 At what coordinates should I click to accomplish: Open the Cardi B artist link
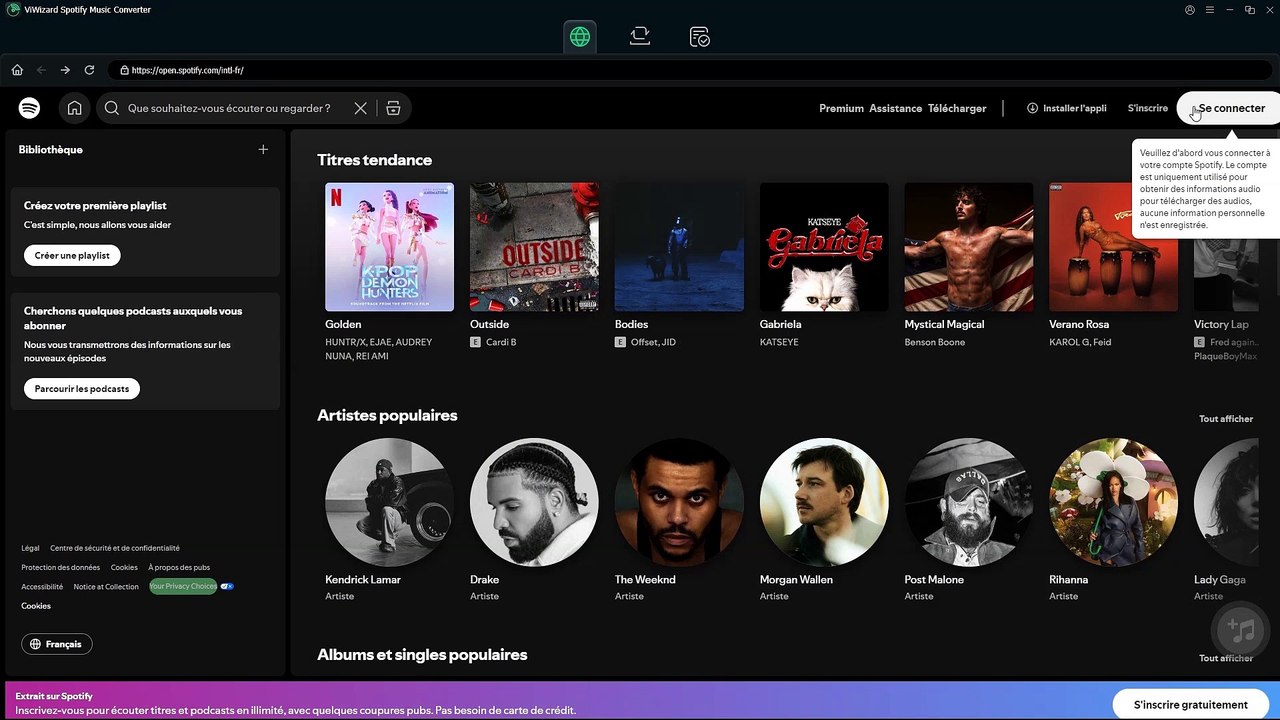[501, 342]
